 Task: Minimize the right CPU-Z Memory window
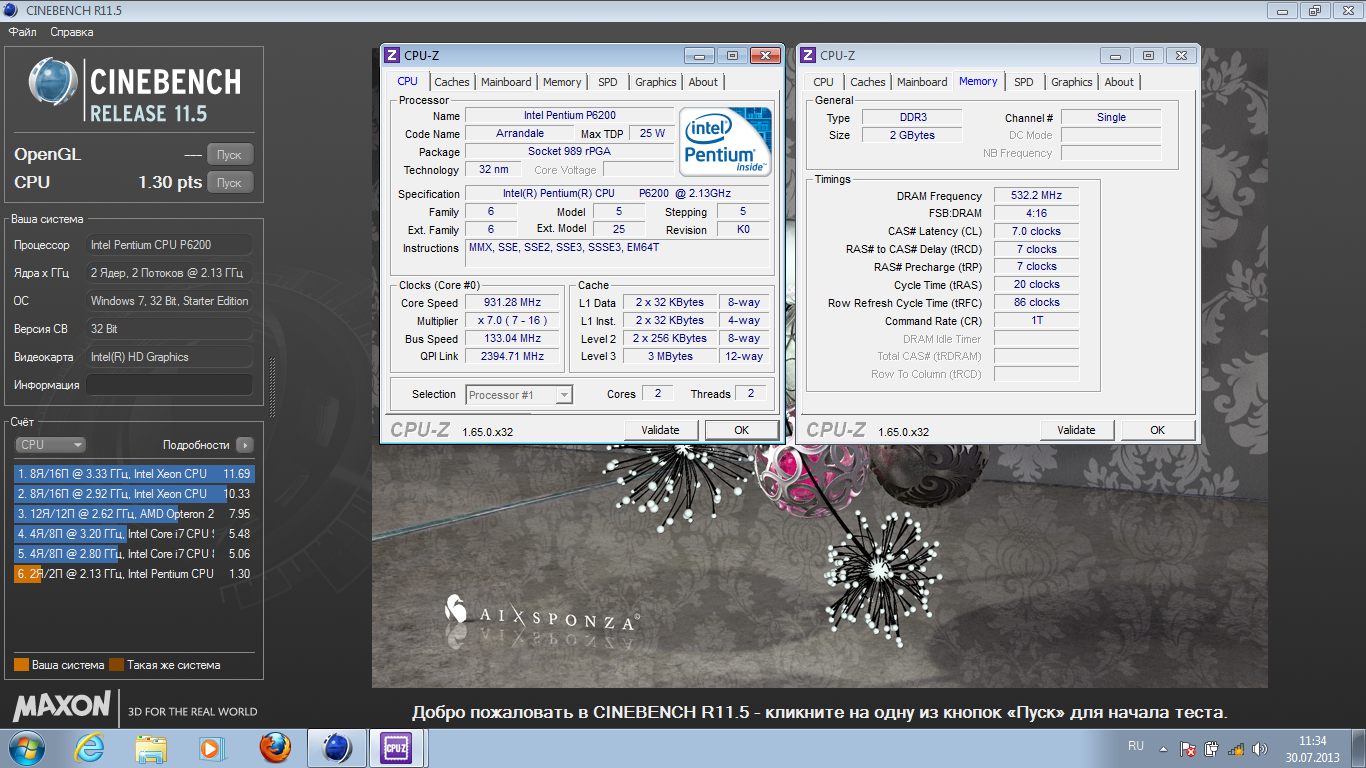pyautogui.click(x=1115, y=56)
